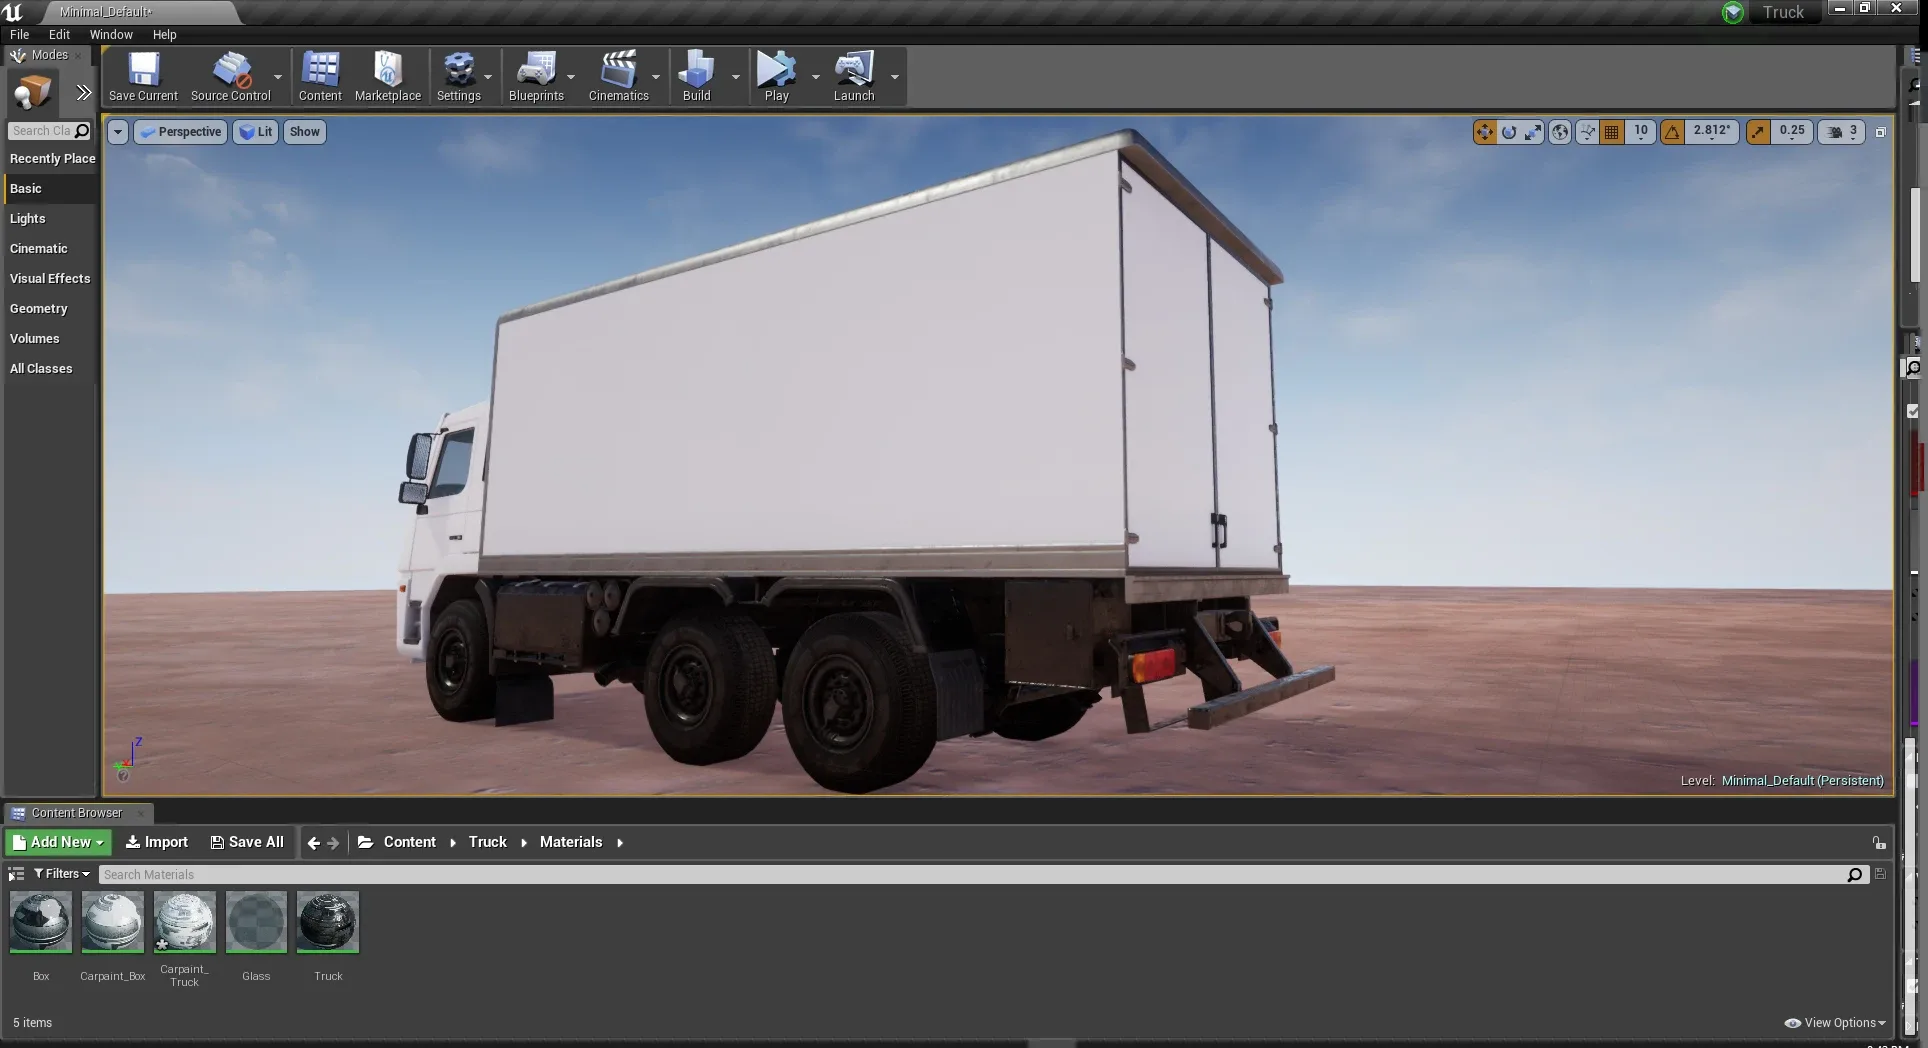1928x1048 pixels.
Task: Toggle rotation angle snapping
Action: (1672, 131)
